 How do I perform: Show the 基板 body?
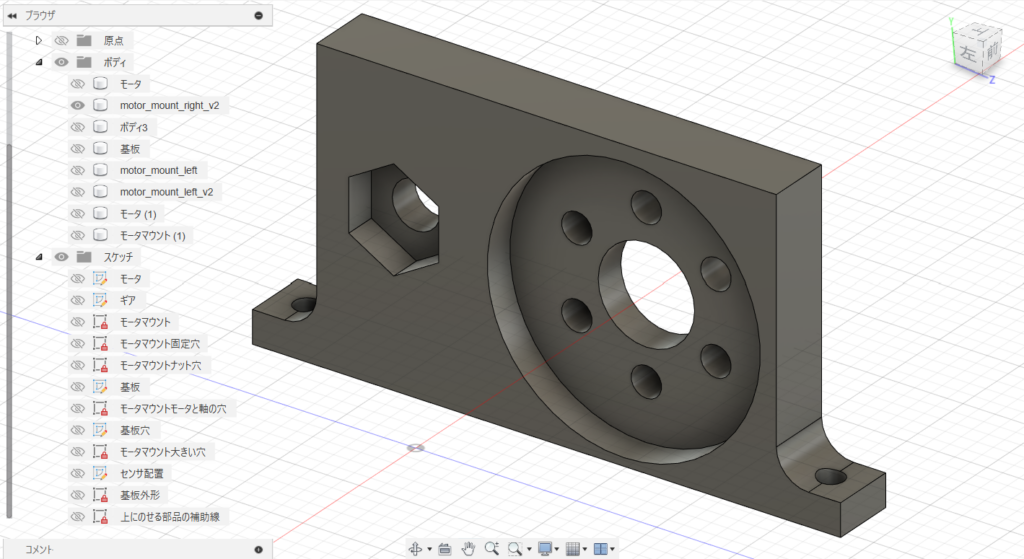pos(78,148)
